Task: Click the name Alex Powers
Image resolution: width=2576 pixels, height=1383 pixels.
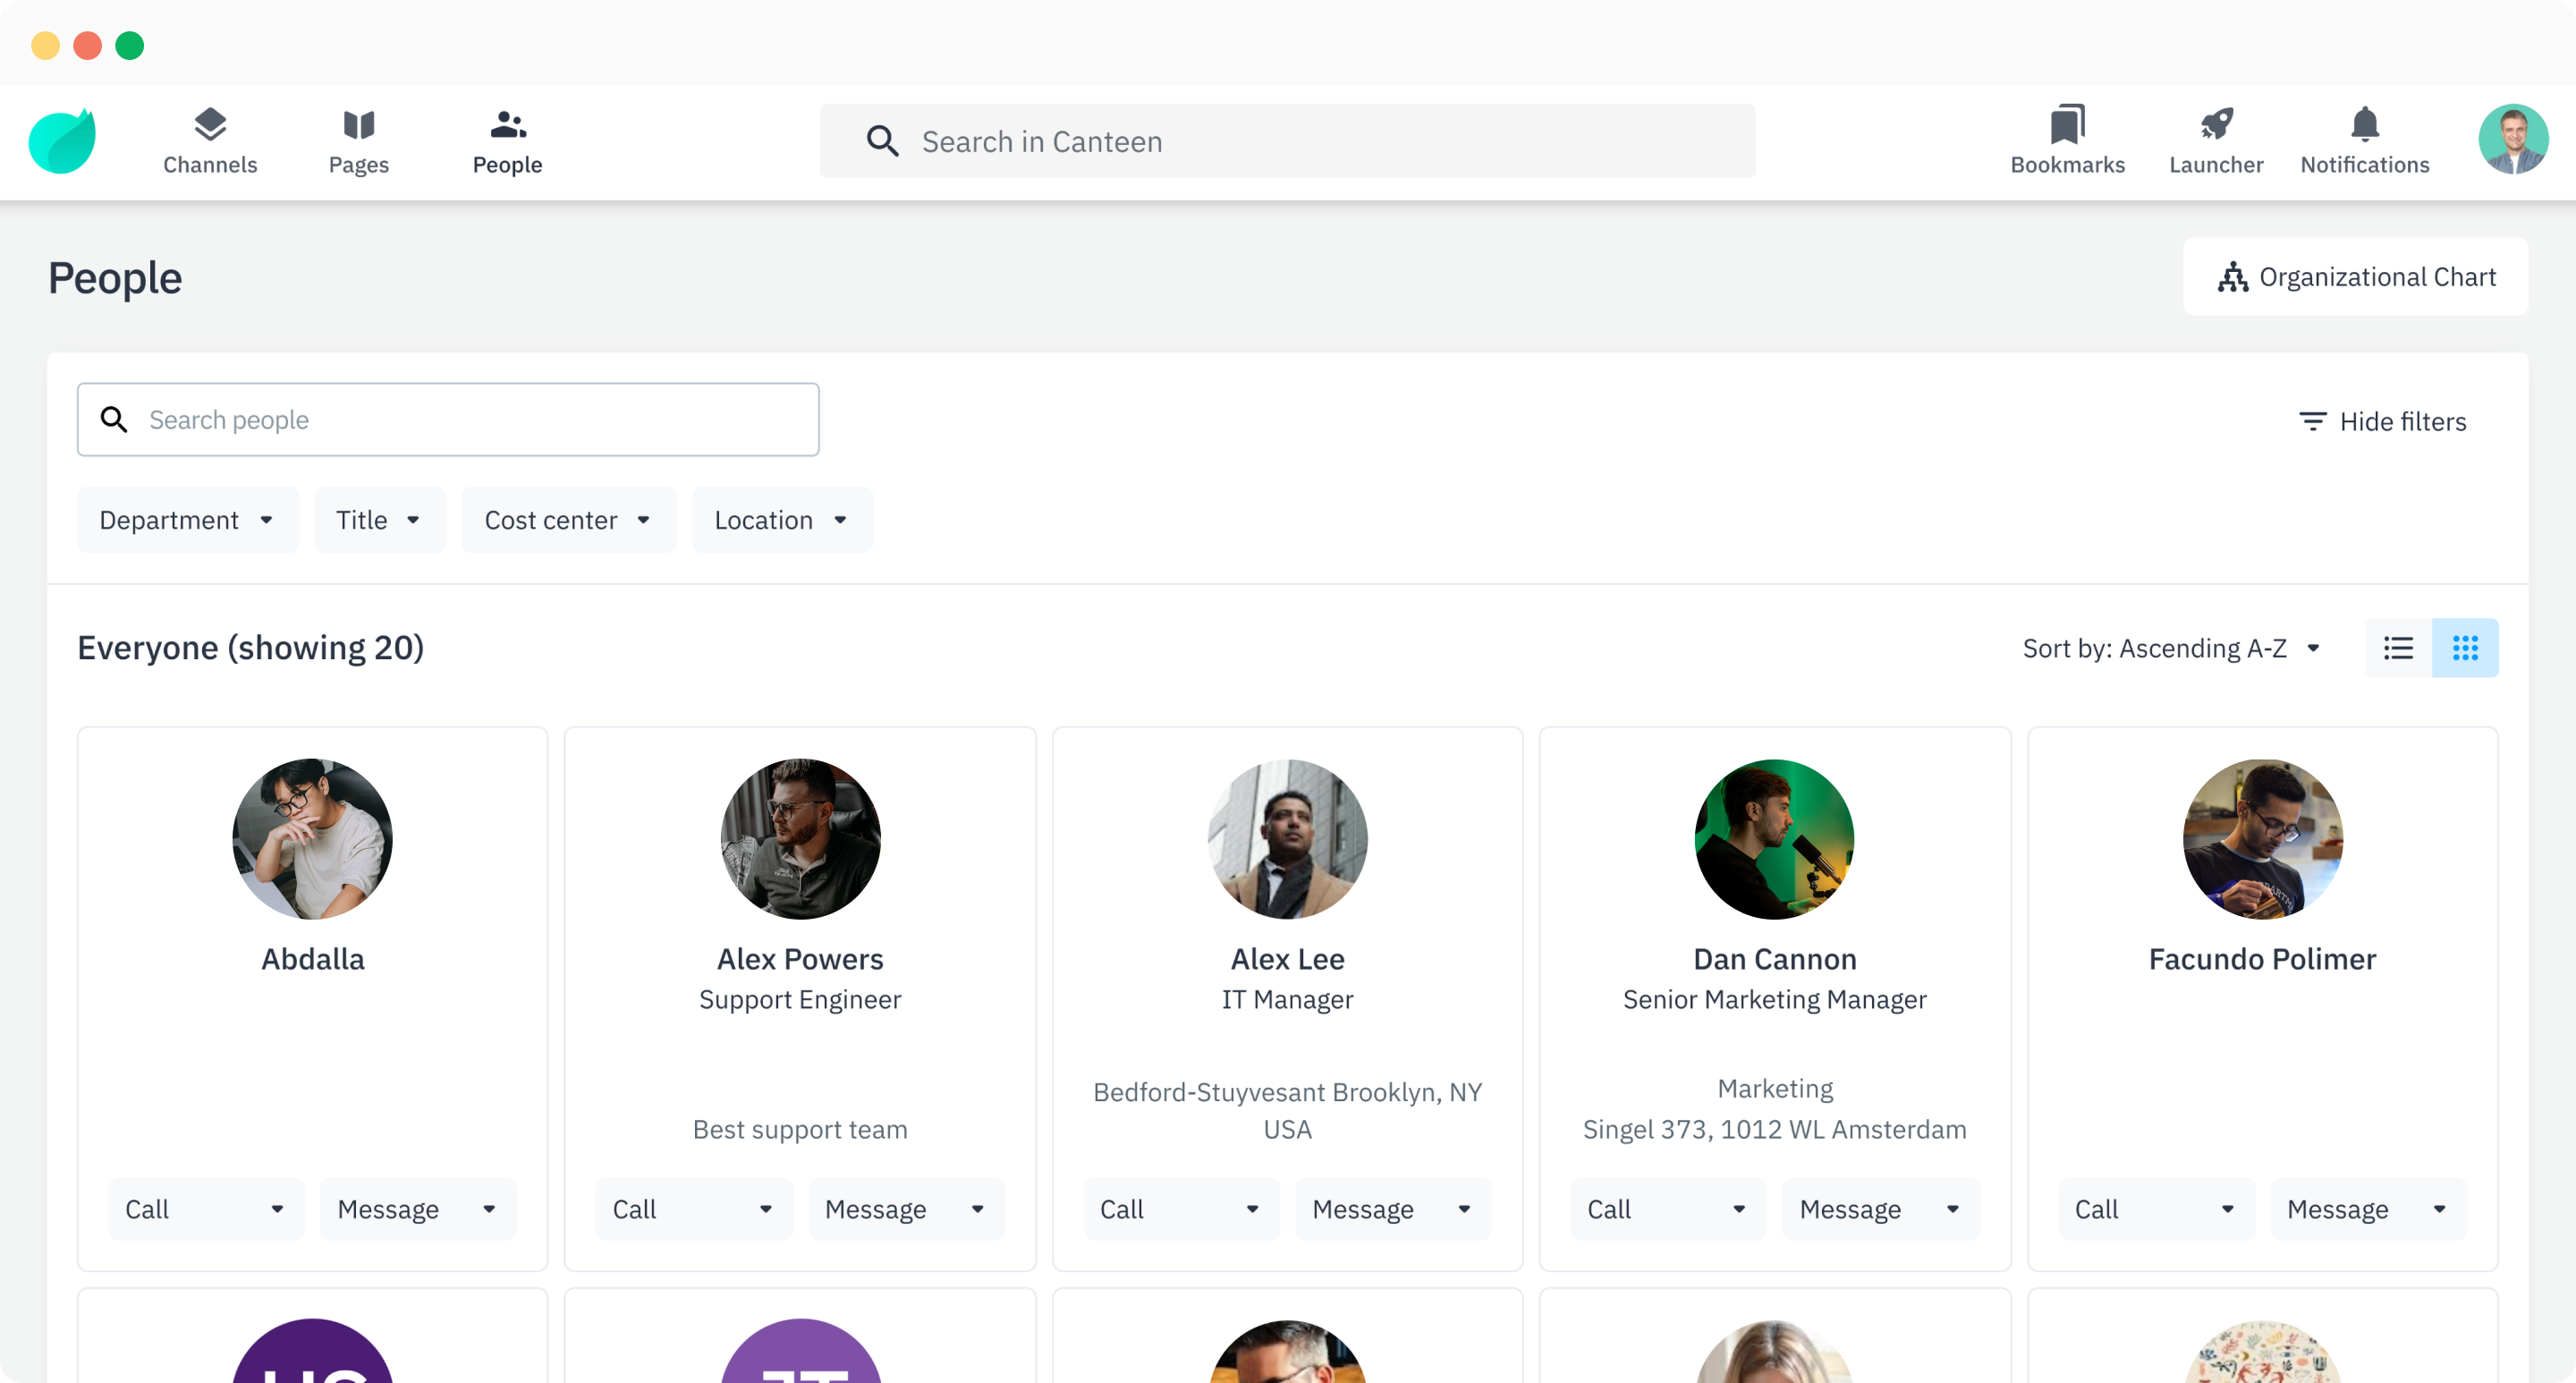Action: point(800,959)
